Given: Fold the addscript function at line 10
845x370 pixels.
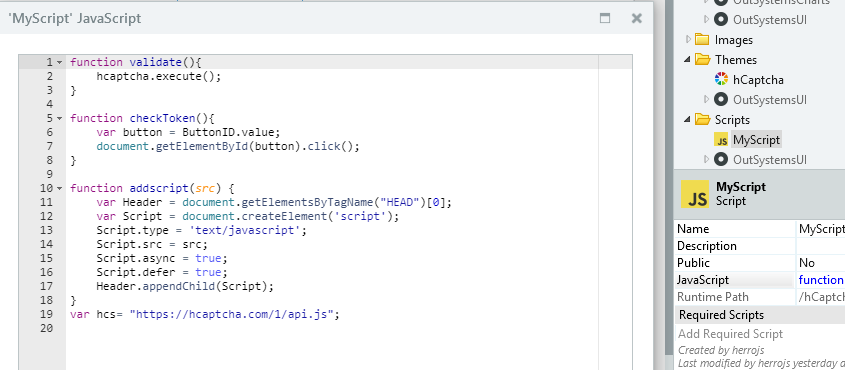Looking at the screenshot, I should pos(59,189).
